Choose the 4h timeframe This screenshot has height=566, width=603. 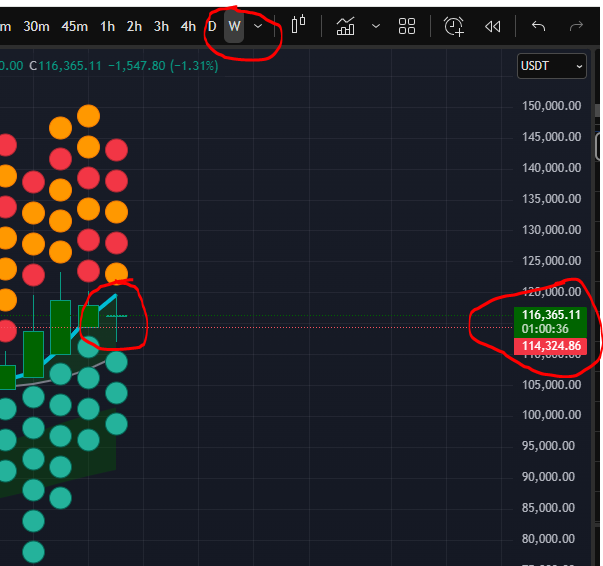[188, 27]
